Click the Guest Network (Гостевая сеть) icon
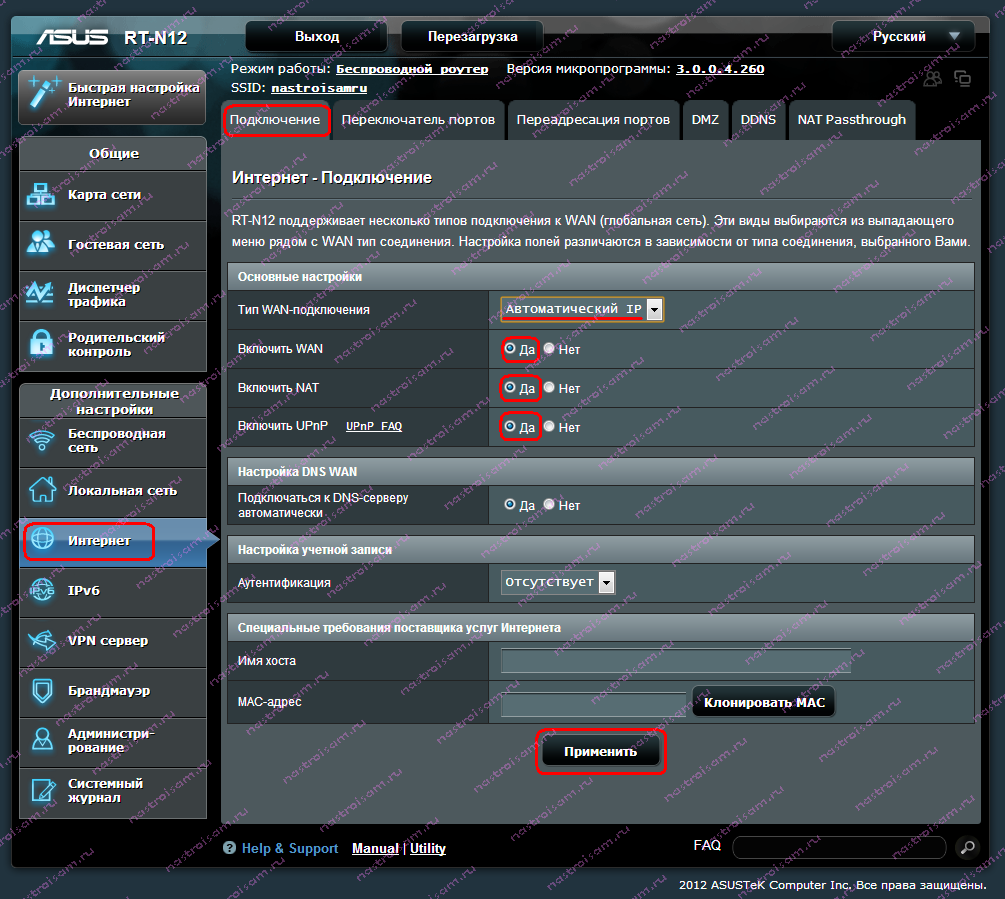The image size is (1005, 899). [x=41, y=244]
